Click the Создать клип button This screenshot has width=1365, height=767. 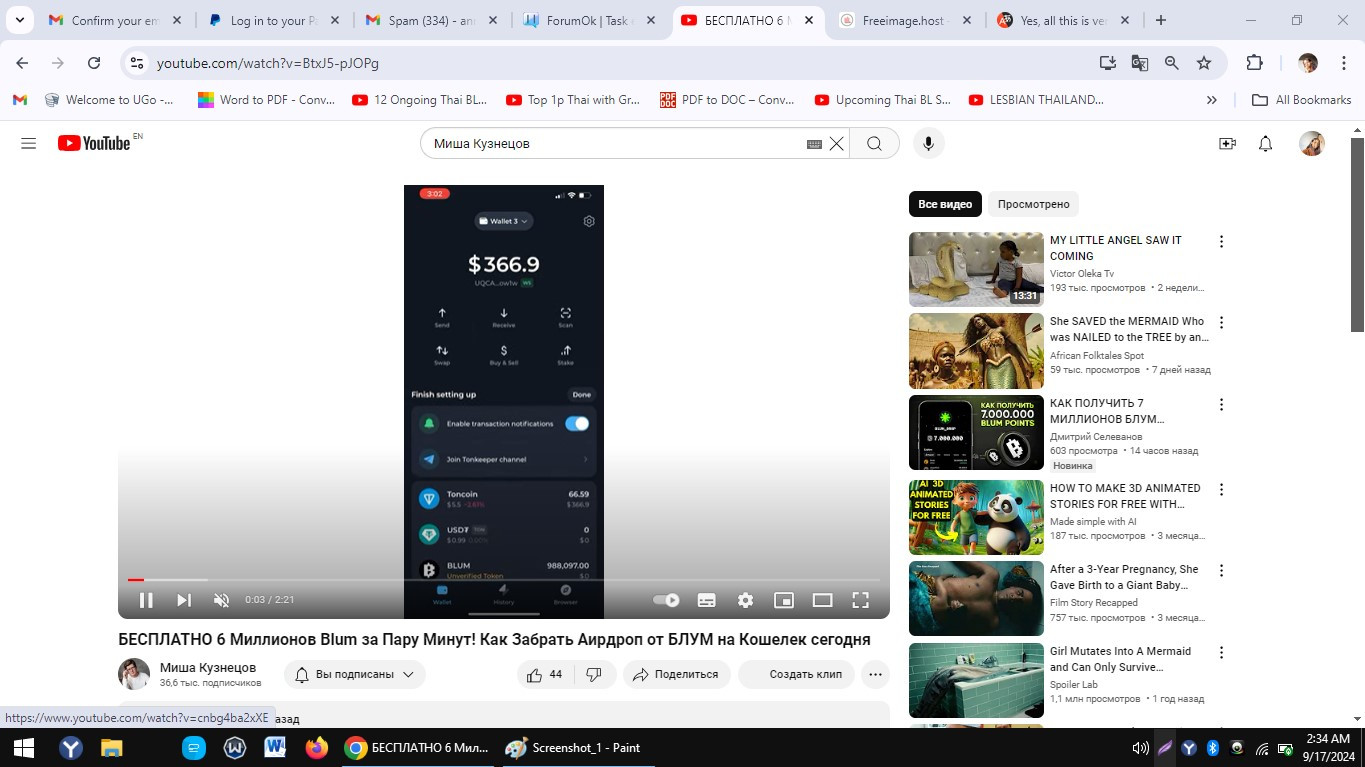(796, 674)
